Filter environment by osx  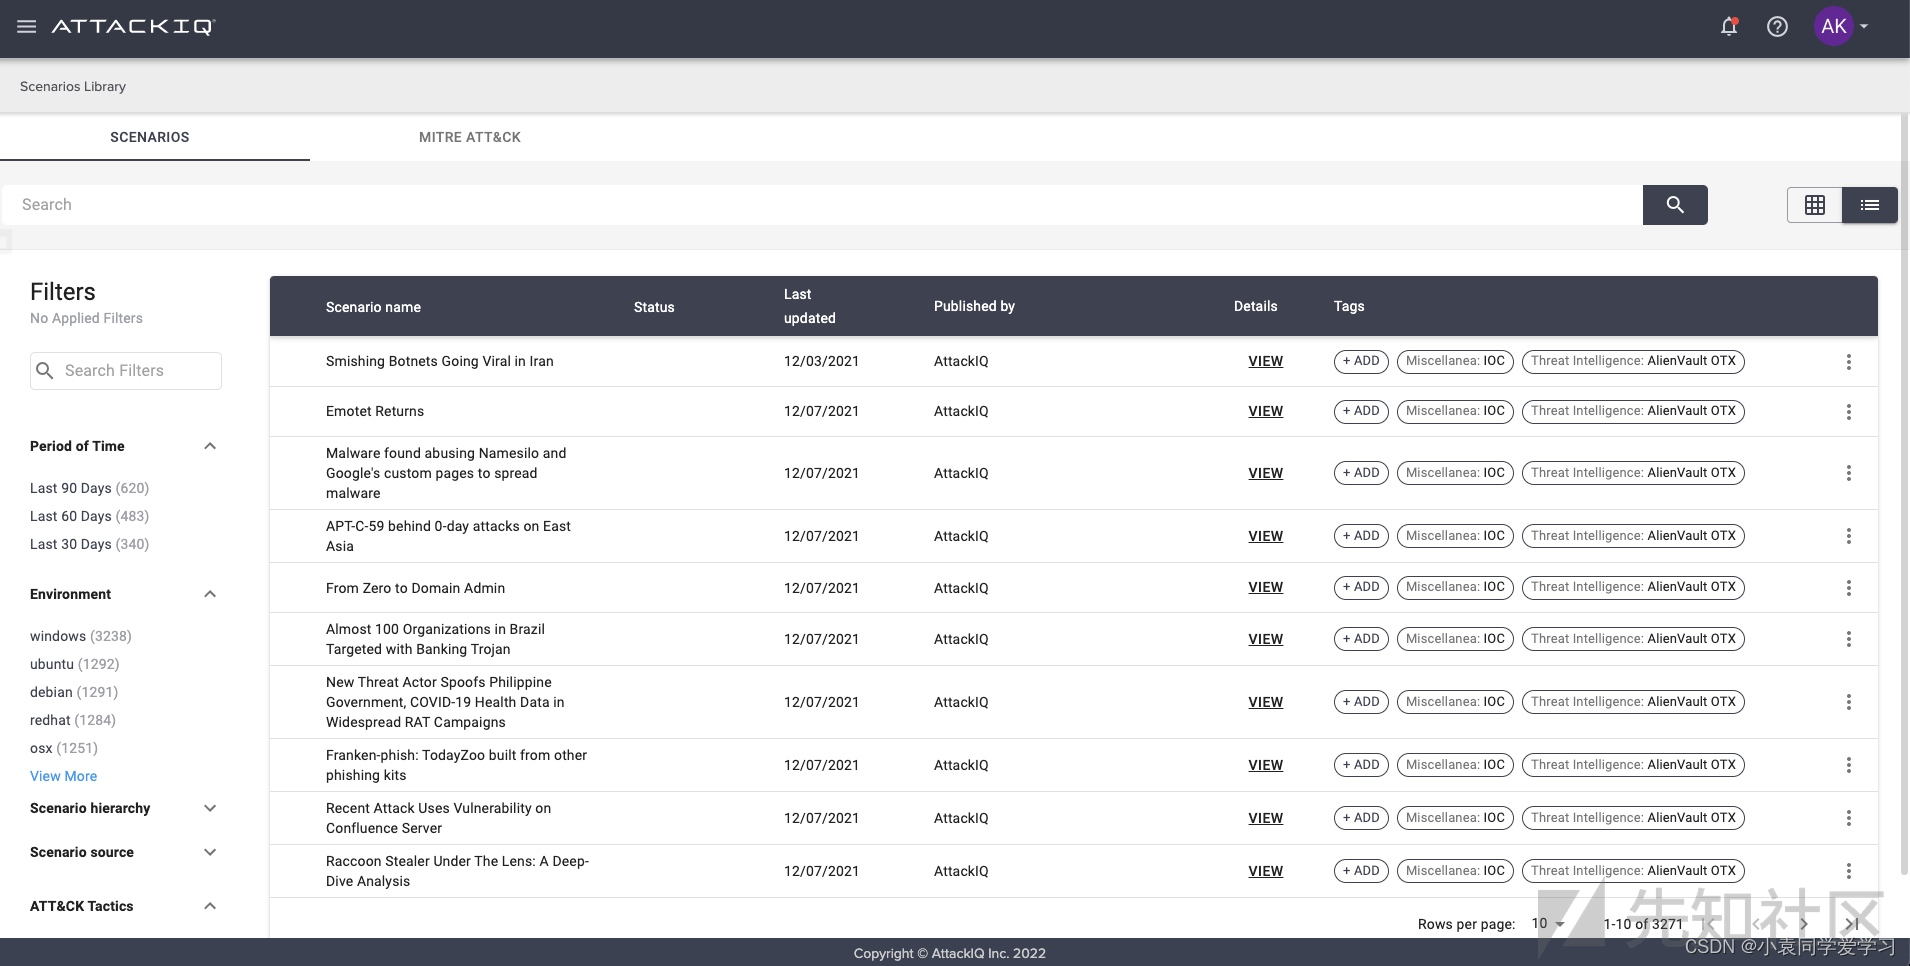point(64,748)
